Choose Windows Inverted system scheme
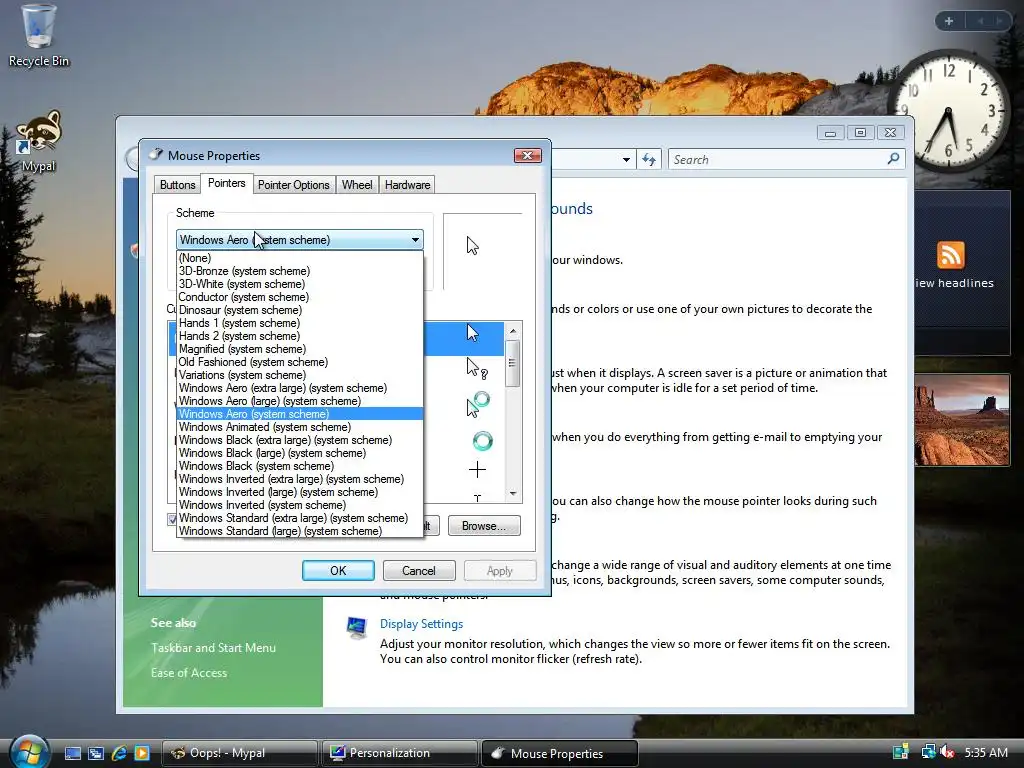 (x=300, y=505)
